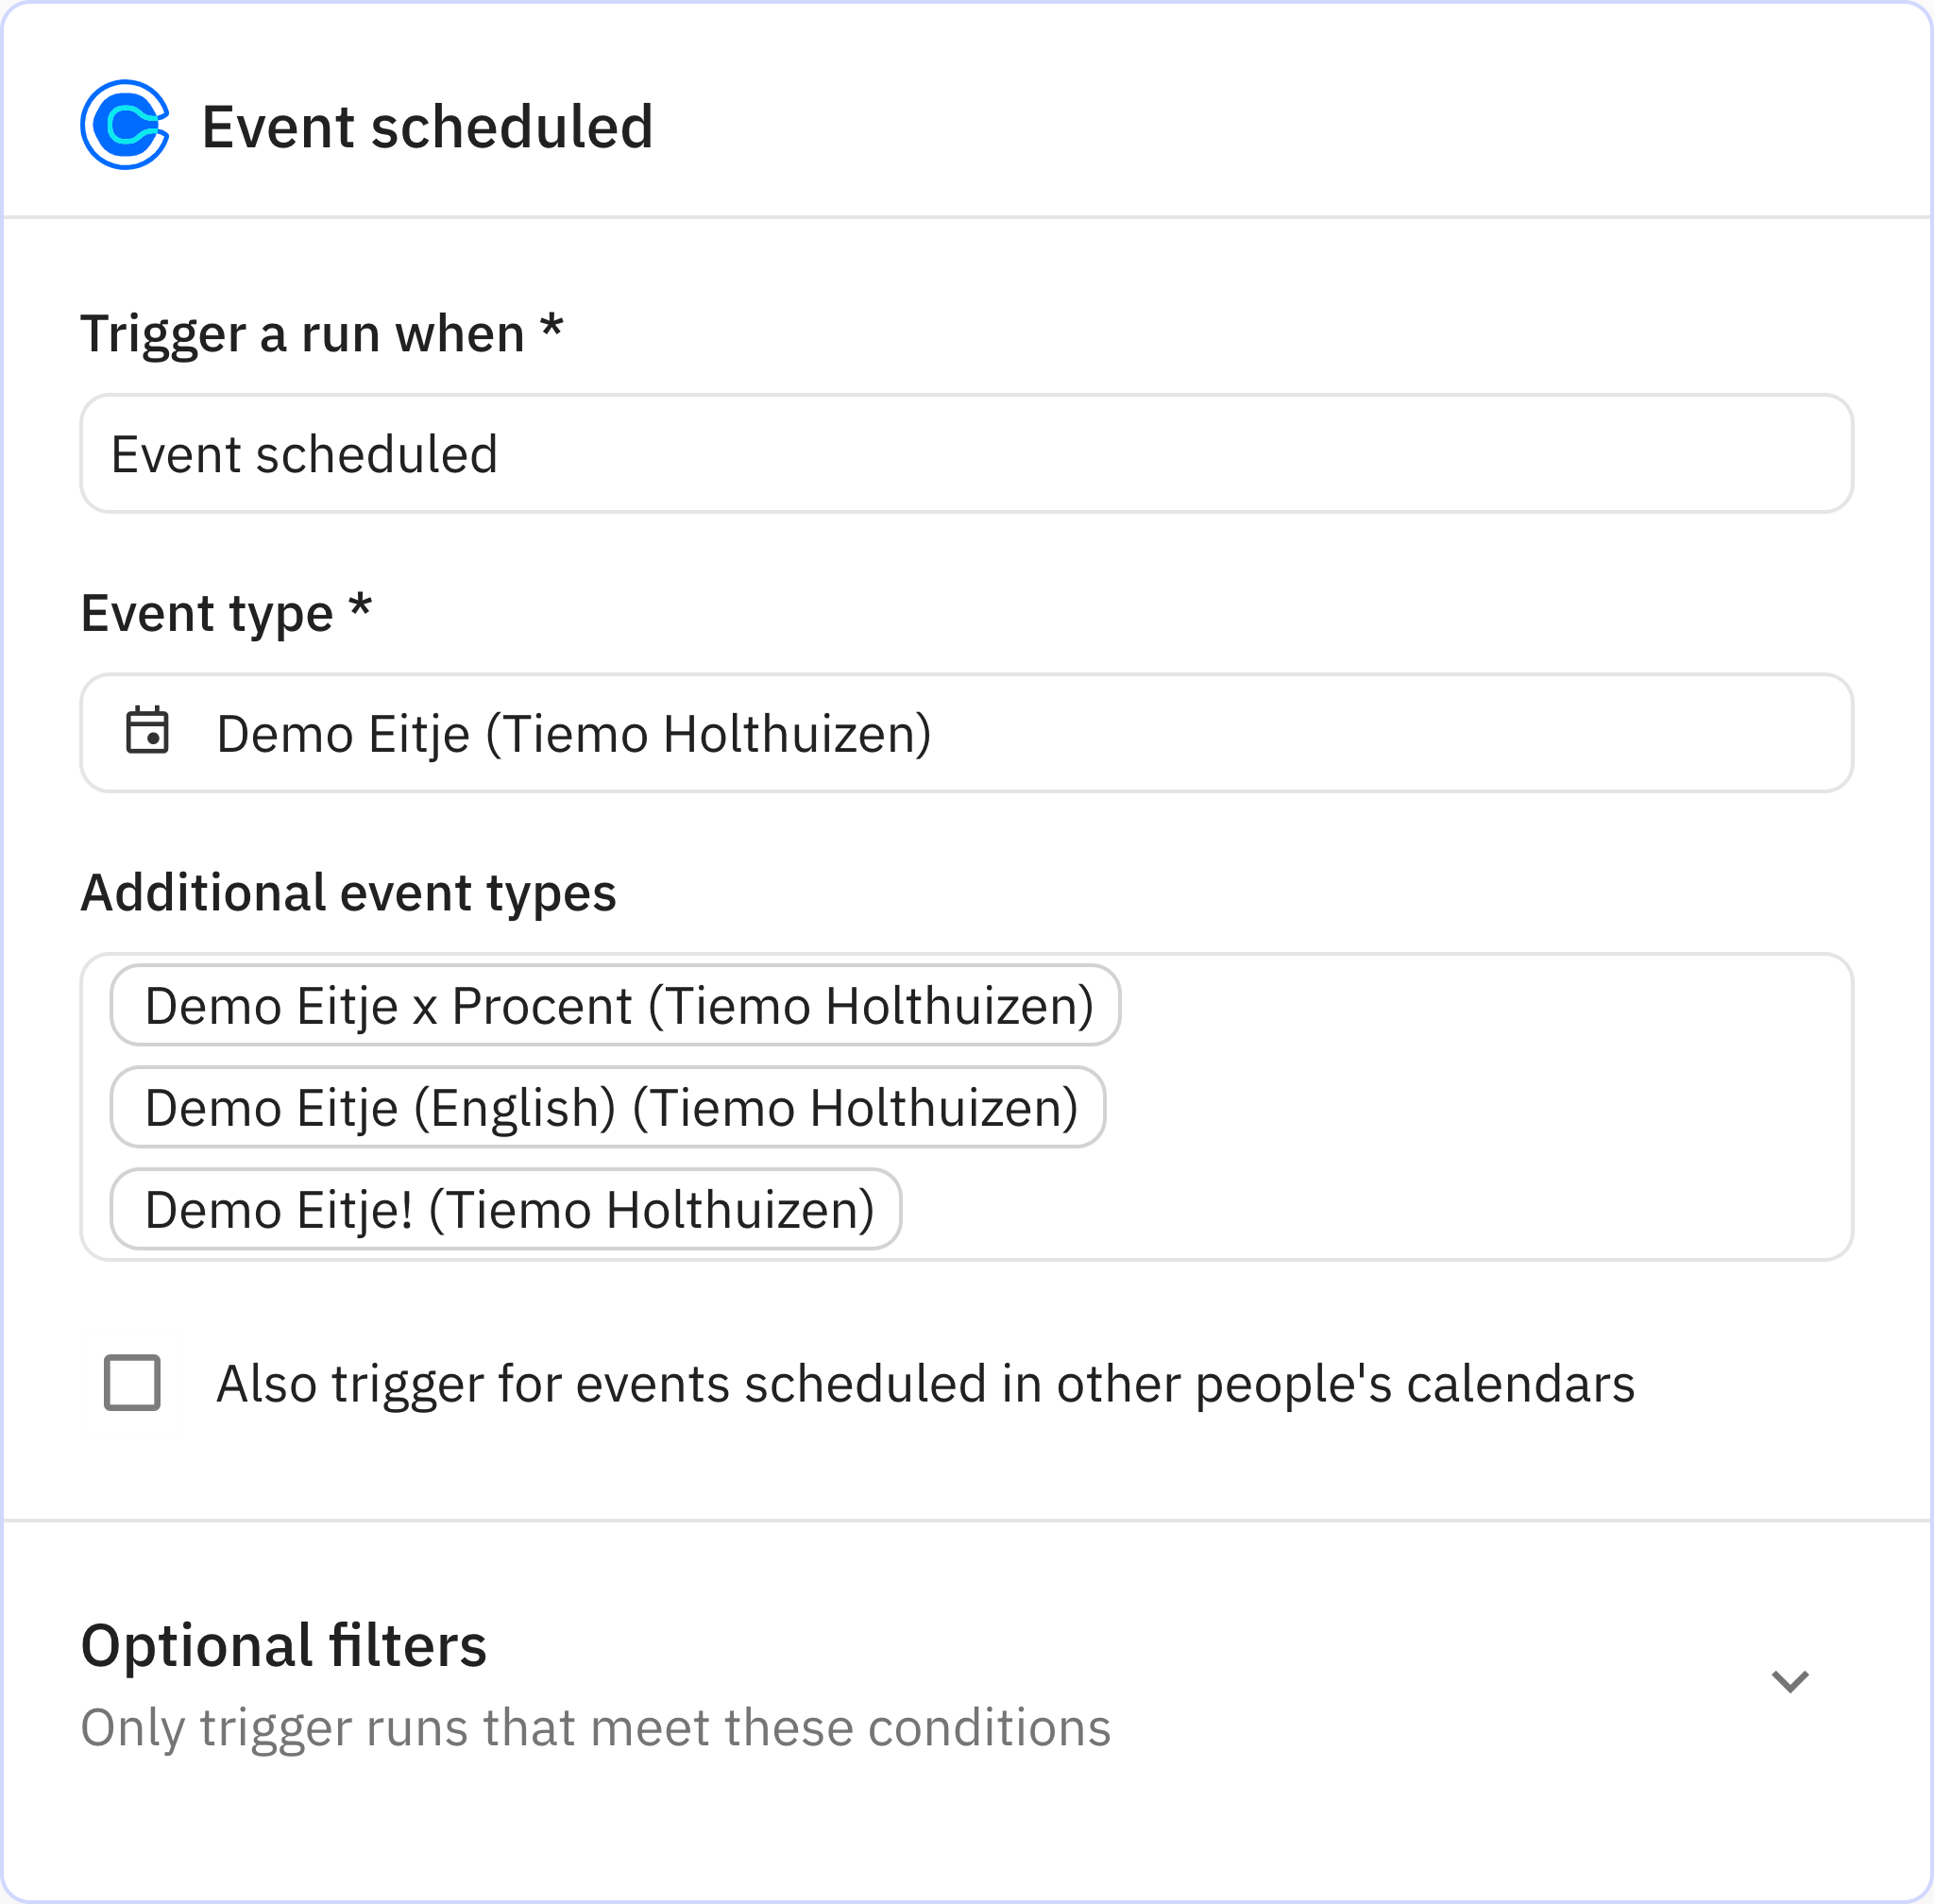
Task: Click the Demo Eitje (Tiemo Holthuizen) field
Action: pyautogui.click(x=574, y=733)
